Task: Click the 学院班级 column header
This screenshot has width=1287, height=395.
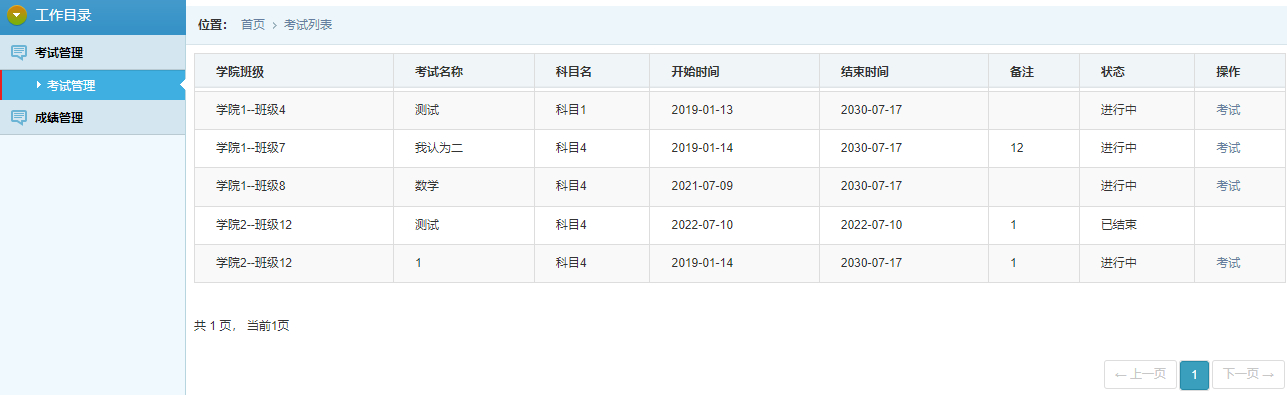Action: coord(240,72)
